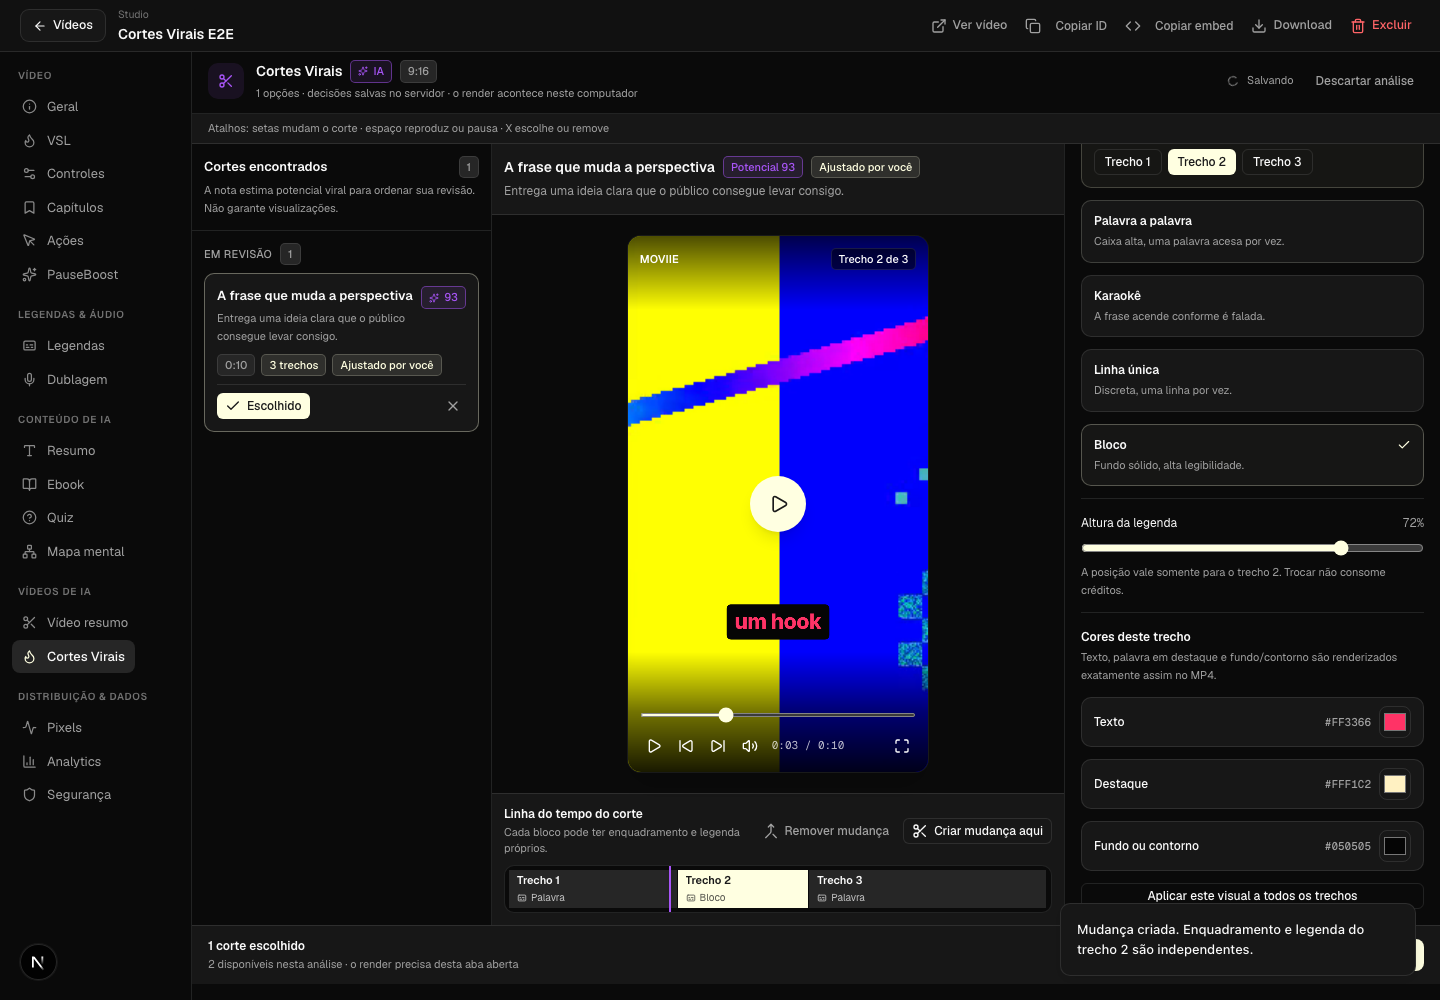Remove the cut with X icon
Viewport: 1440px width, 1000px height.
[x=453, y=406]
